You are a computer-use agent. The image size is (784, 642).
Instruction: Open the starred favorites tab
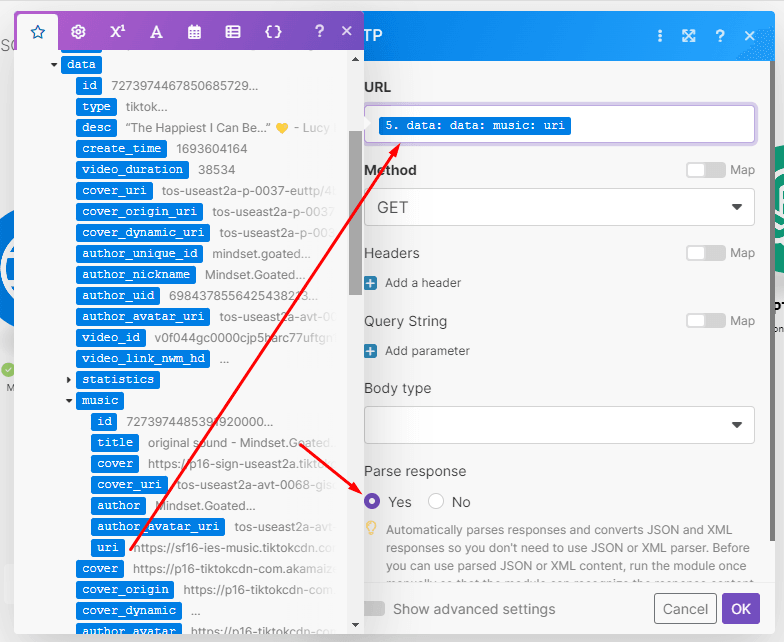click(38, 32)
